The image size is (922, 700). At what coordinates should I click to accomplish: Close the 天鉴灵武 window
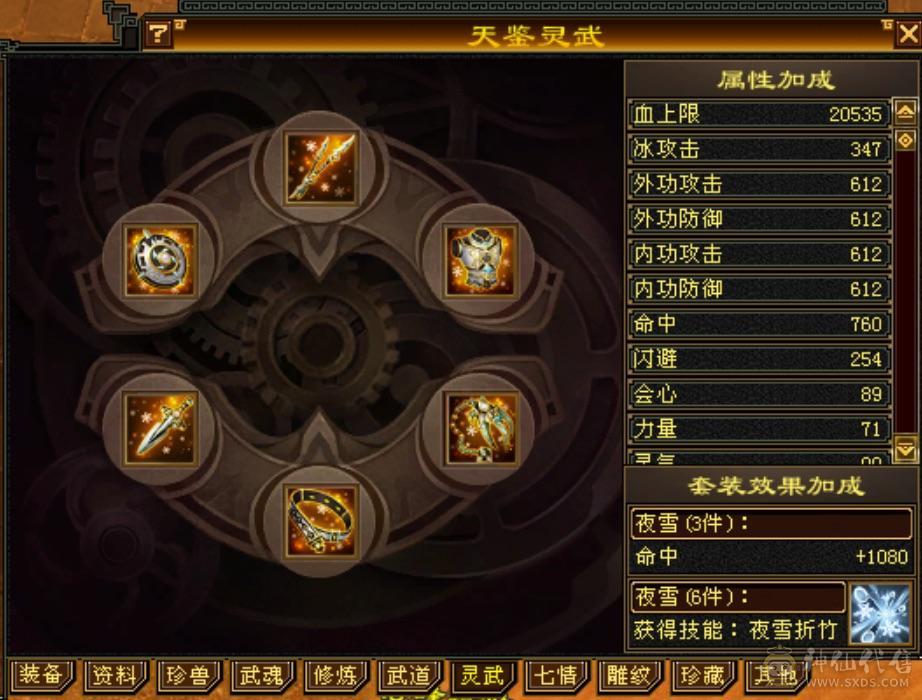[908, 34]
